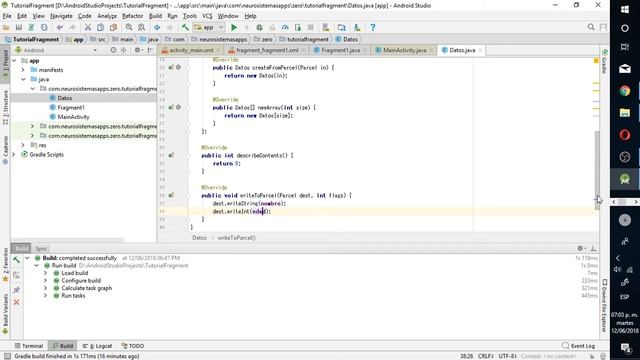Open the Build menu
The width and height of the screenshot is (640, 360).
(155, 16)
